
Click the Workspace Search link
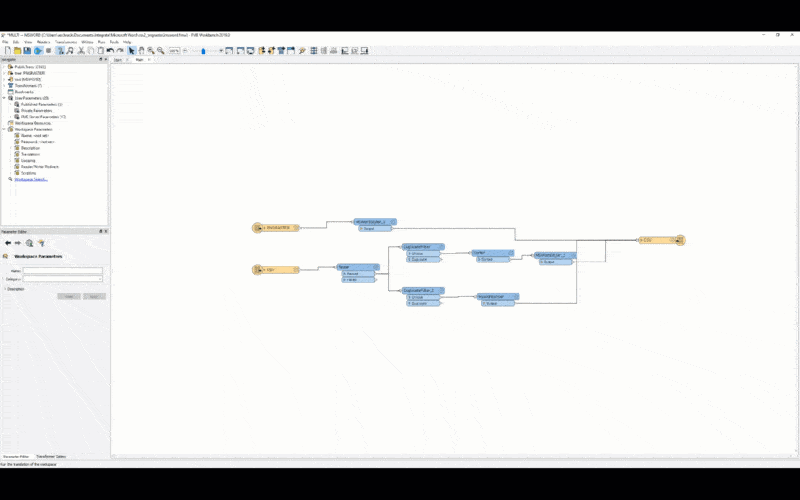30,180
